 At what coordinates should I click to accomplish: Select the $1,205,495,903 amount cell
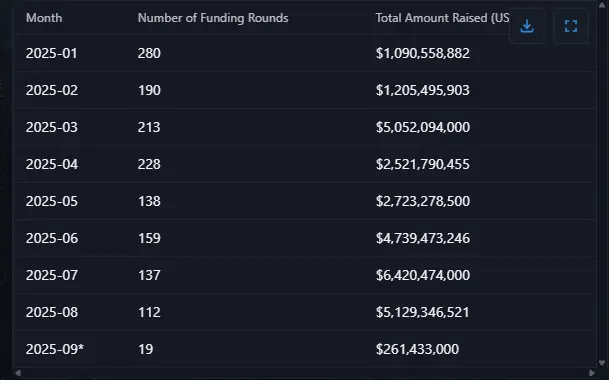(x=423, y=90)
